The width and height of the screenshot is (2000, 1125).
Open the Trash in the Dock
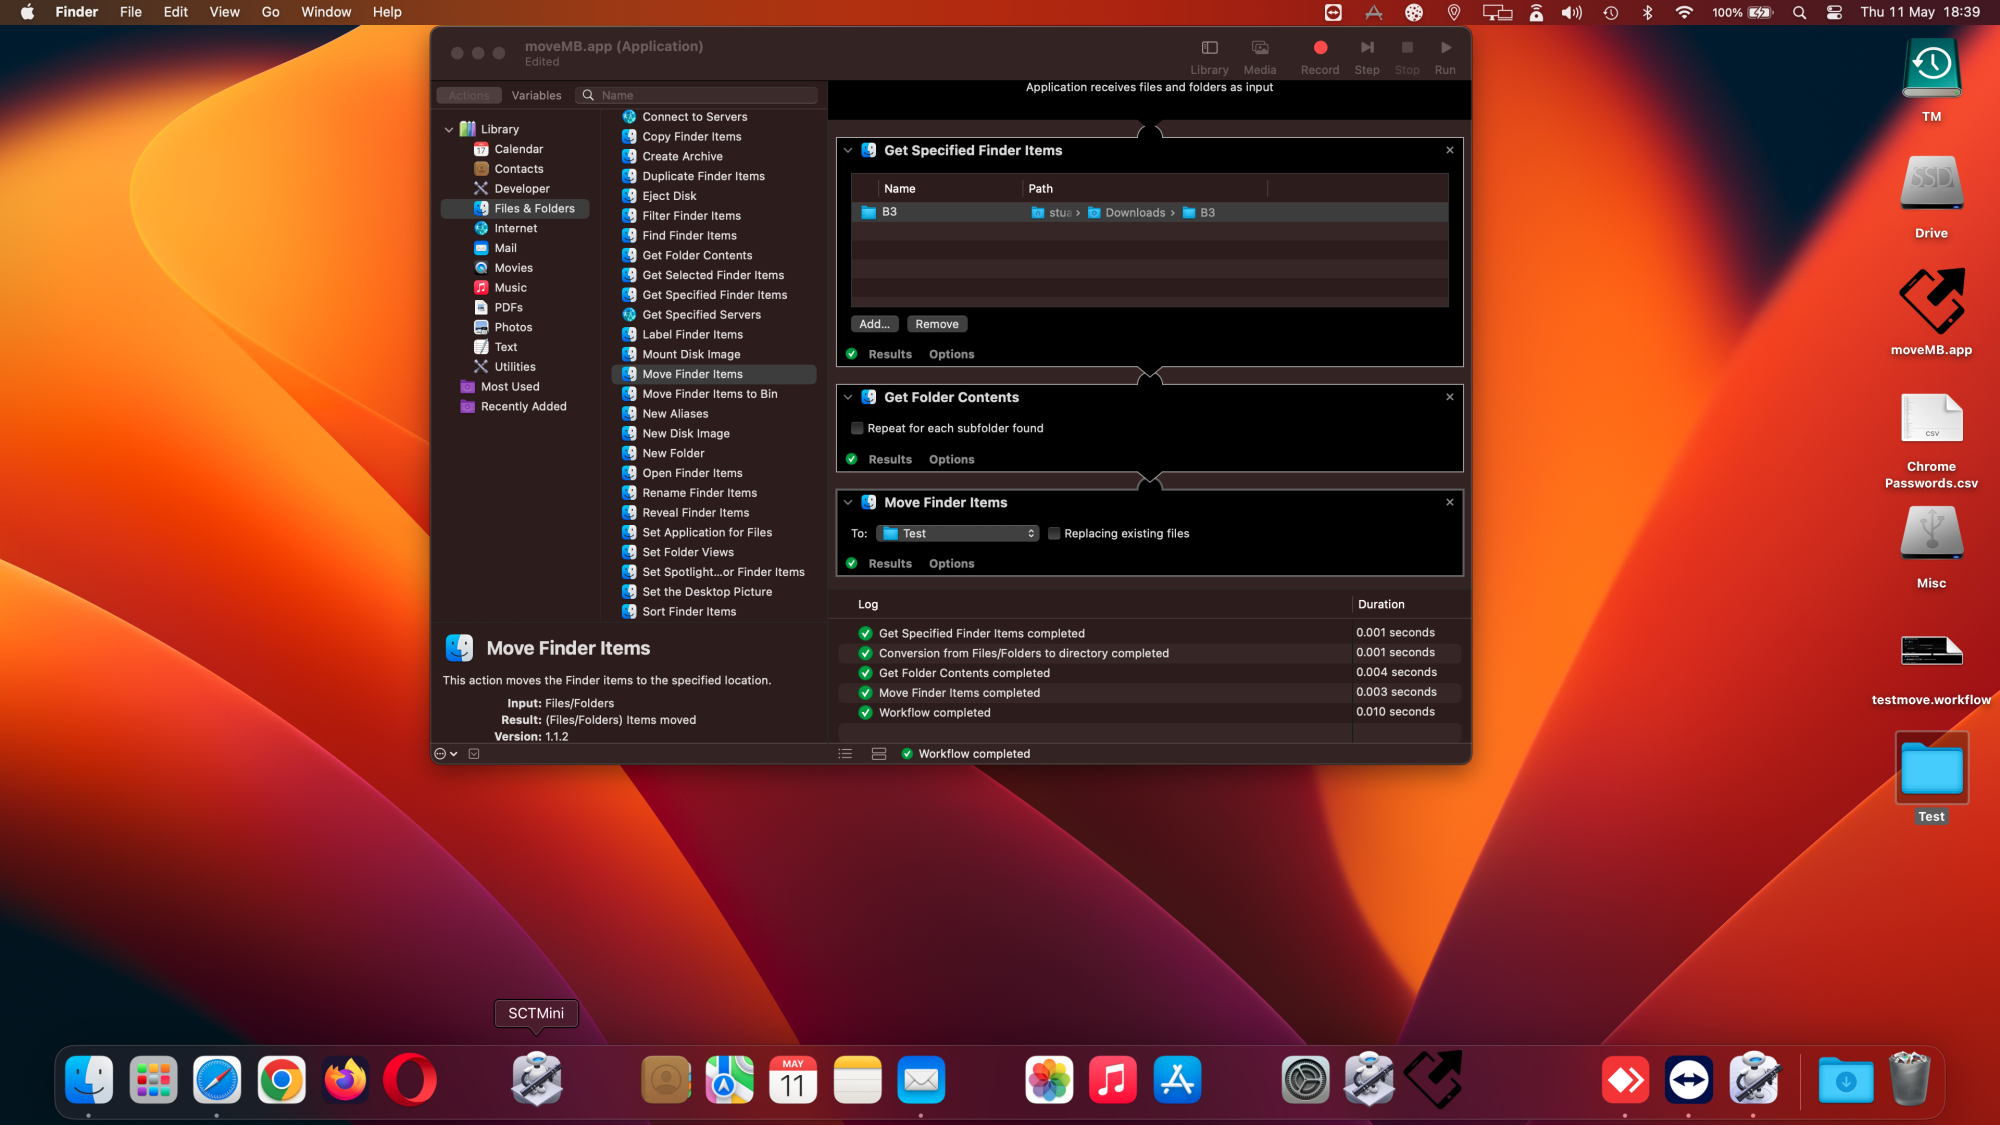(1909, 1079)
